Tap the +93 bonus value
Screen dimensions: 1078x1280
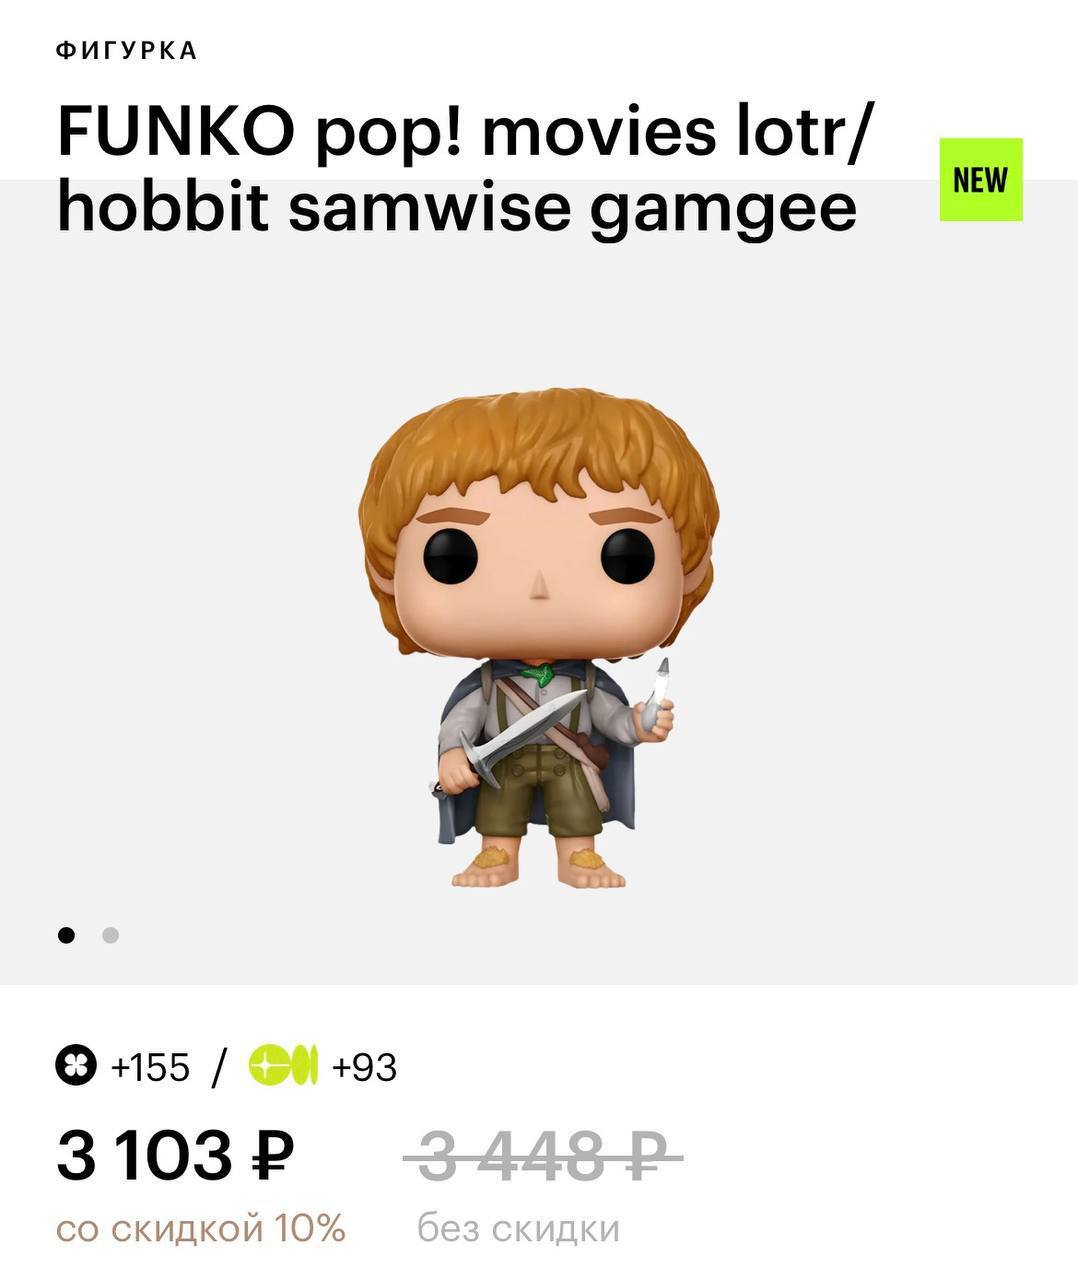pyautogui.click(x=365, y=1067)
